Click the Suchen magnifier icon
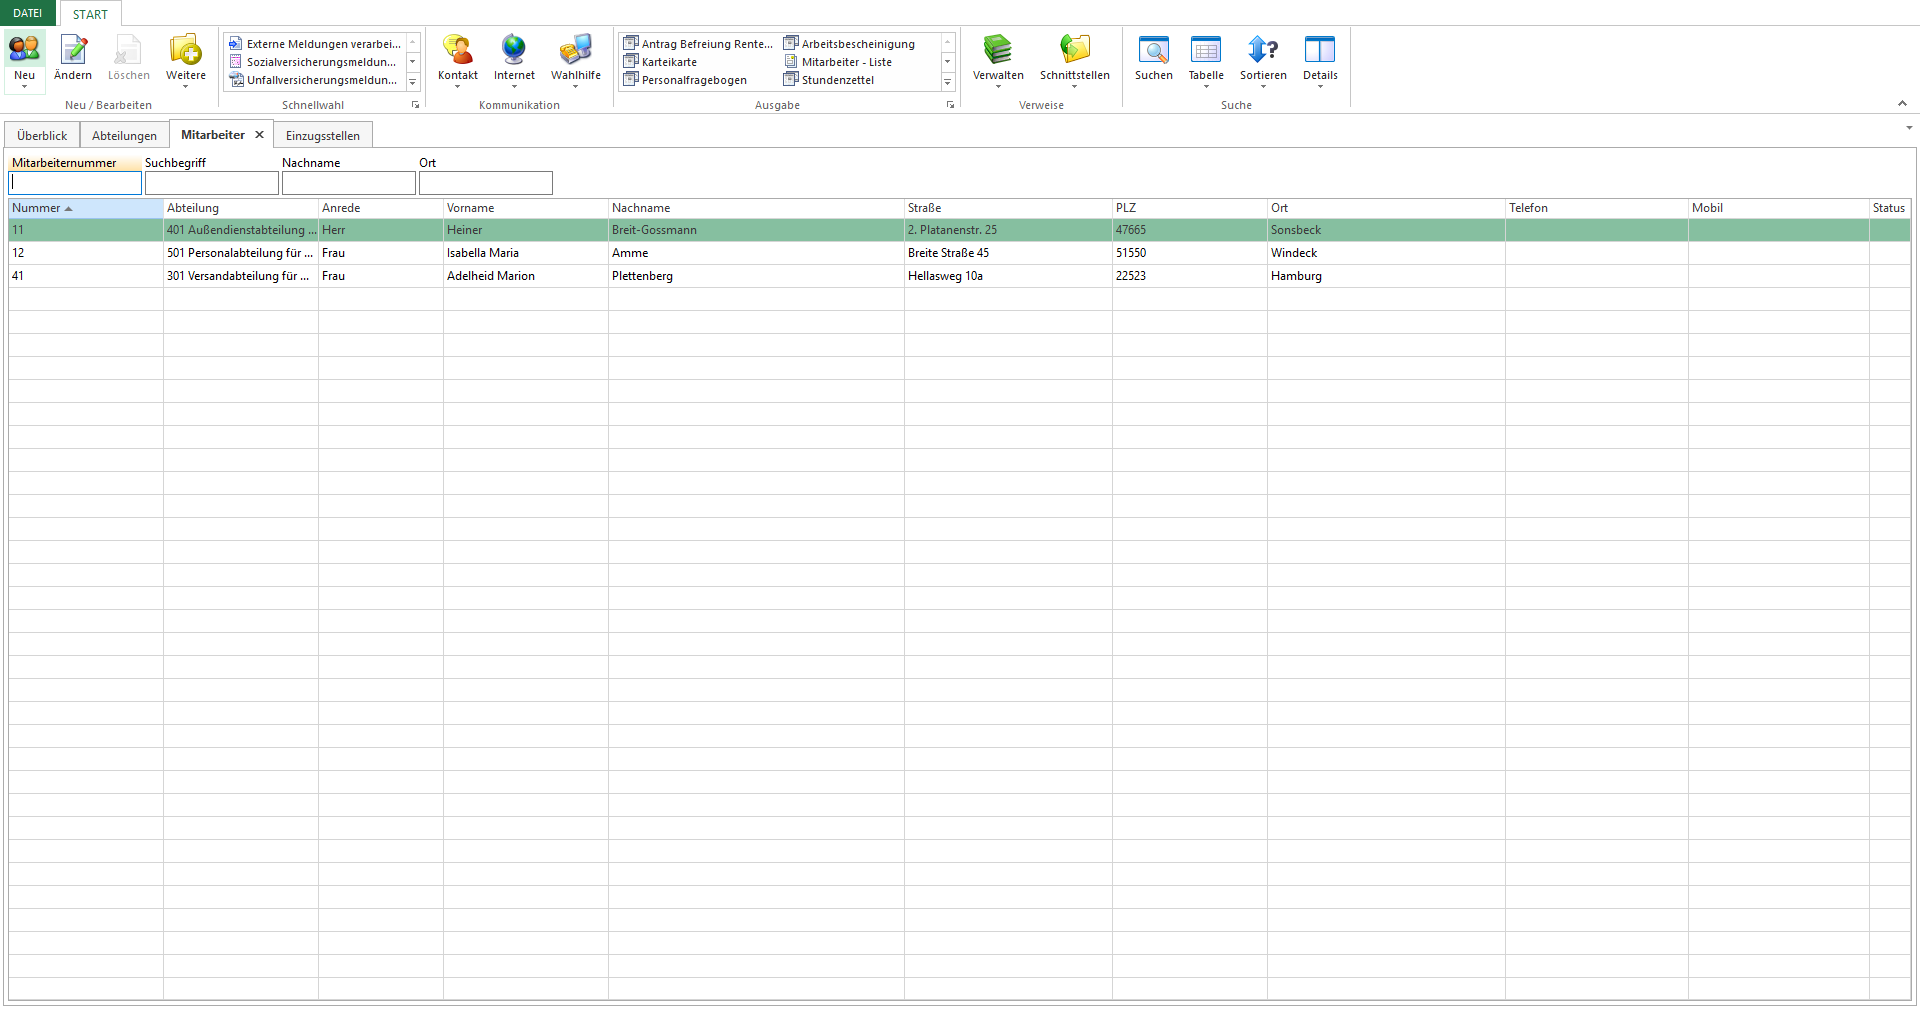 pyautogui.click(x=1154, y=49)
